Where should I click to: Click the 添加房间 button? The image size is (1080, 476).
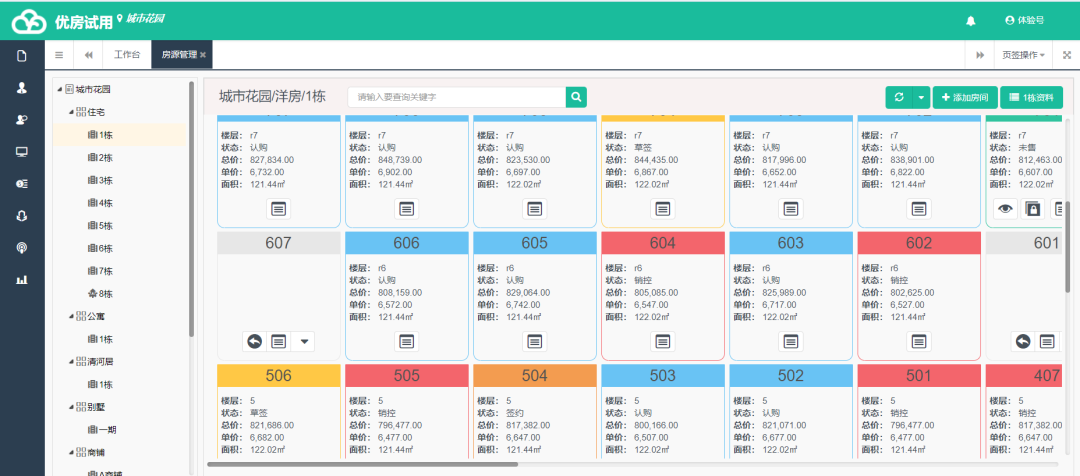pos(965,98)
